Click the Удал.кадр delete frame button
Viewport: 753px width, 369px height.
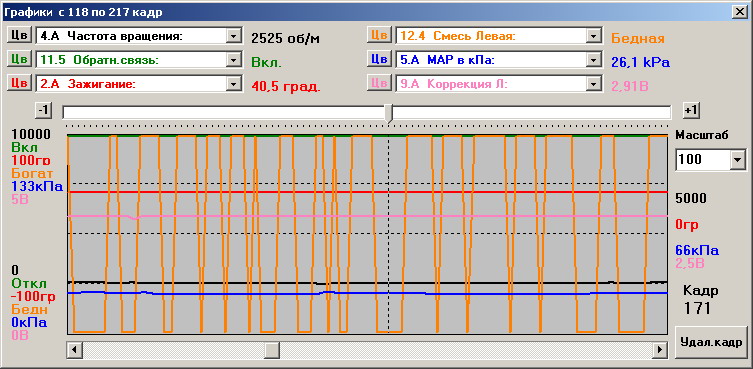tap(711, 342)
